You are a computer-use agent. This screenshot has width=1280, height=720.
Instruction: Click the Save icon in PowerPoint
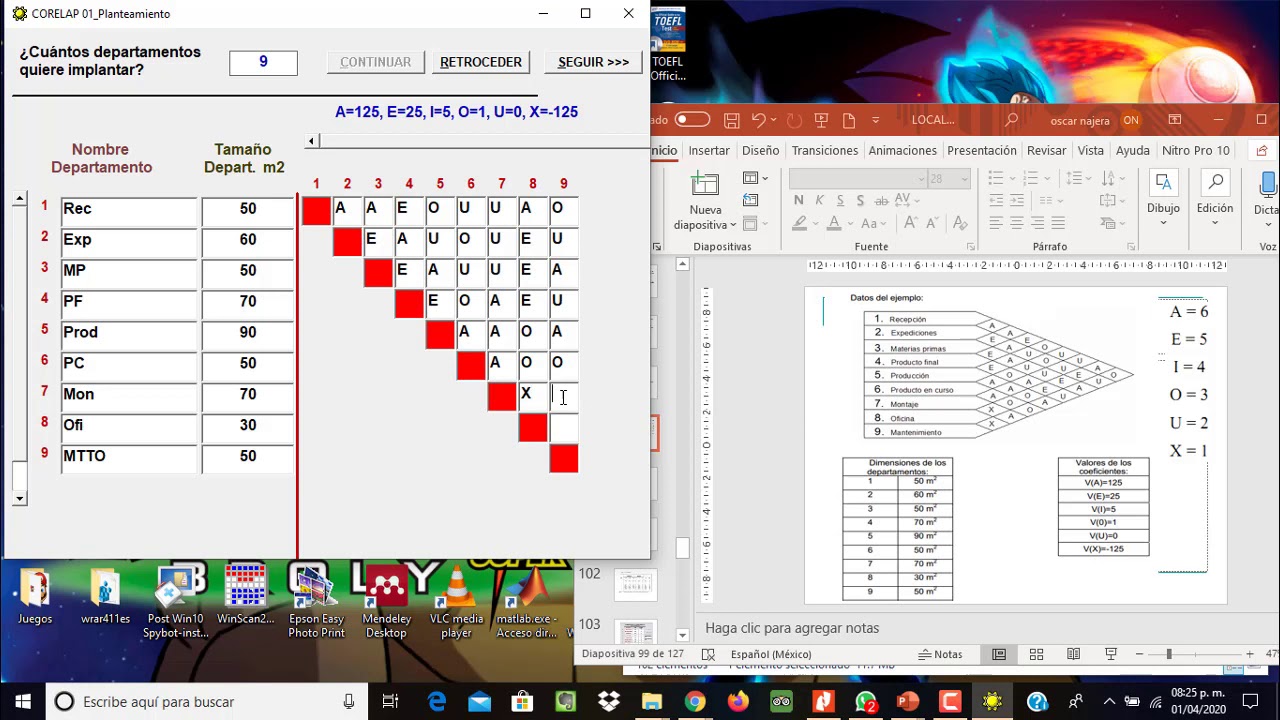732,120
